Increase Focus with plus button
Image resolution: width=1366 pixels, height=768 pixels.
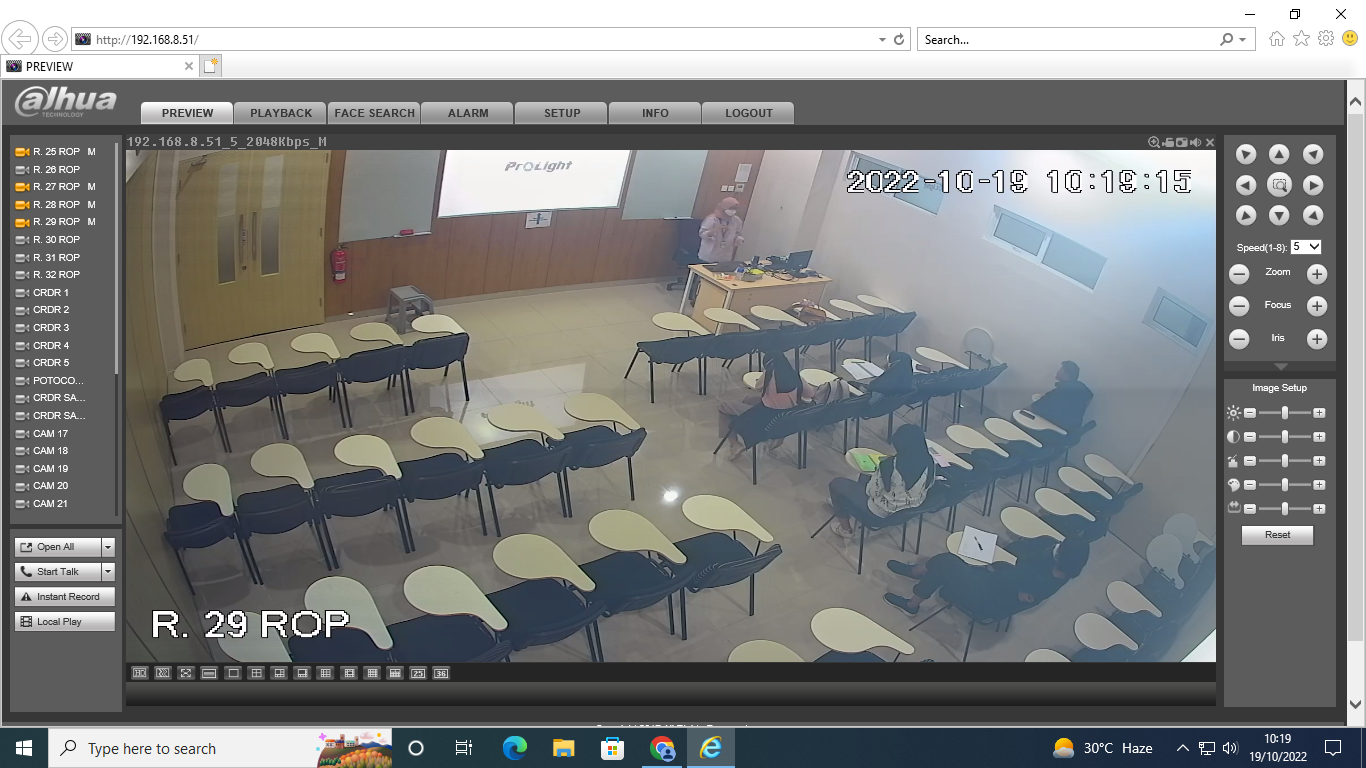point(1317,307)
